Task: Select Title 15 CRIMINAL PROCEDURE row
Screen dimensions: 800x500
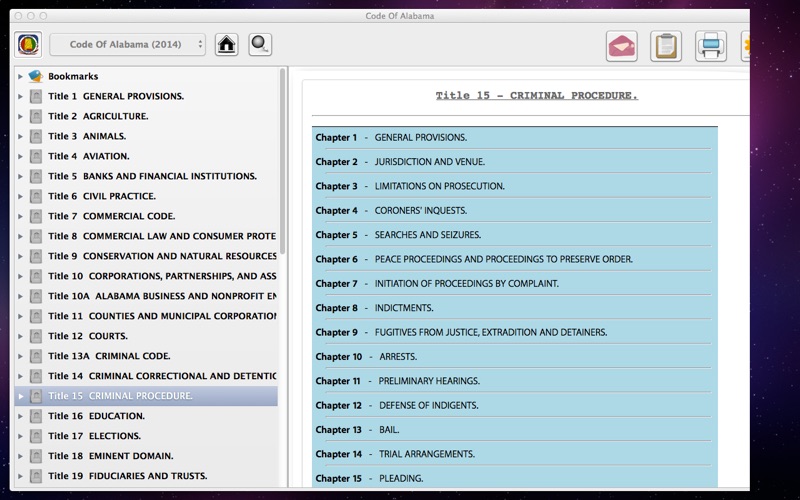Action: point(146,396)
